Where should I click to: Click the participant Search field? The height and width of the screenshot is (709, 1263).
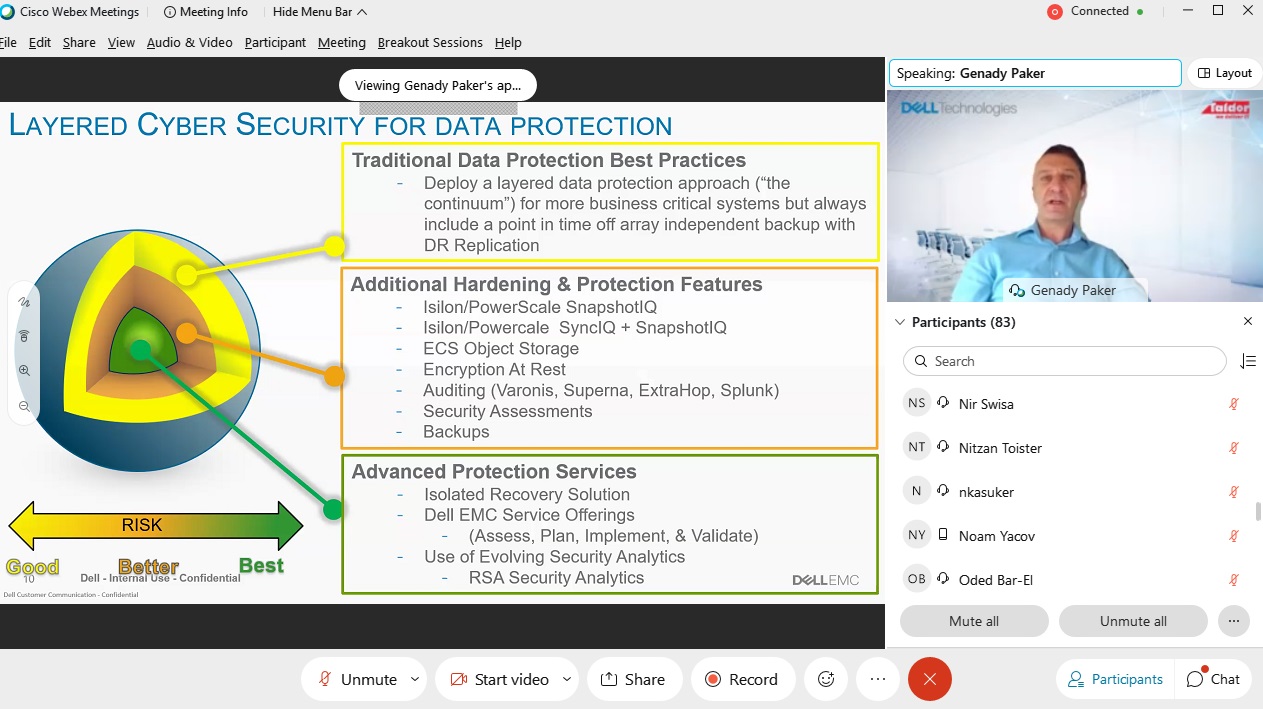click(1064, 361)
